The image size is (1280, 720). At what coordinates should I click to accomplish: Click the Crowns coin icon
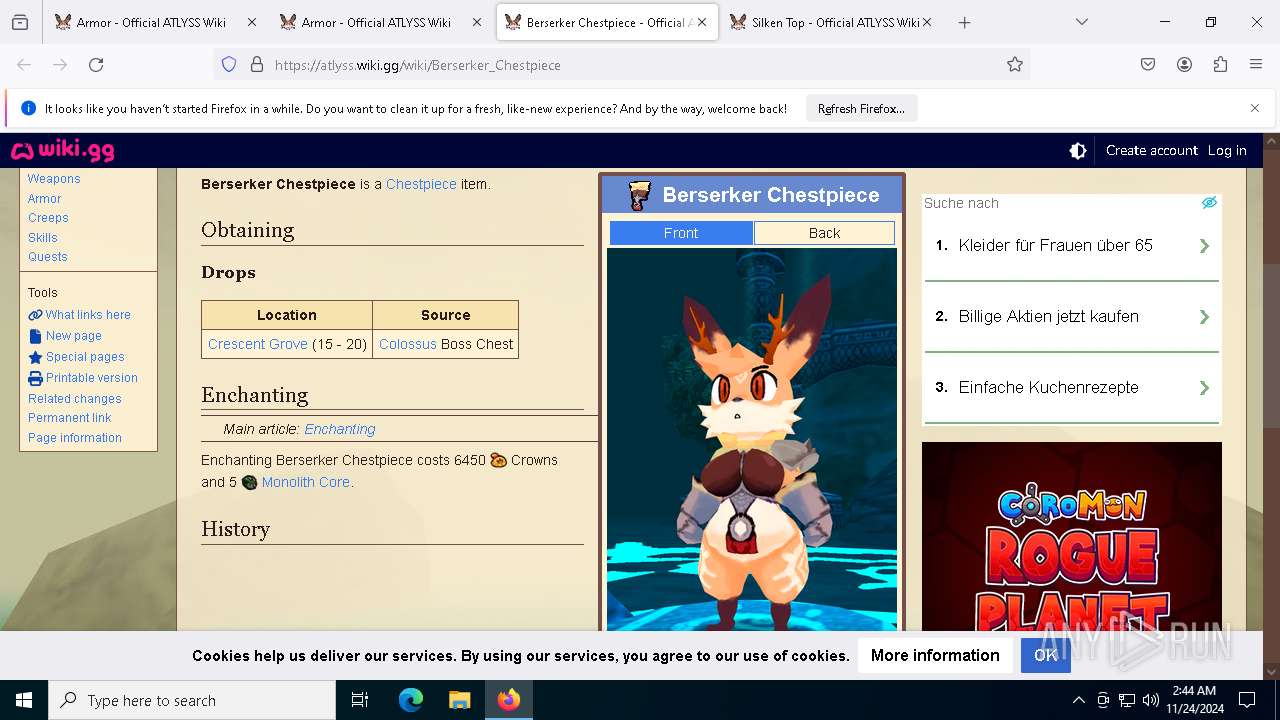click(498, 460)
